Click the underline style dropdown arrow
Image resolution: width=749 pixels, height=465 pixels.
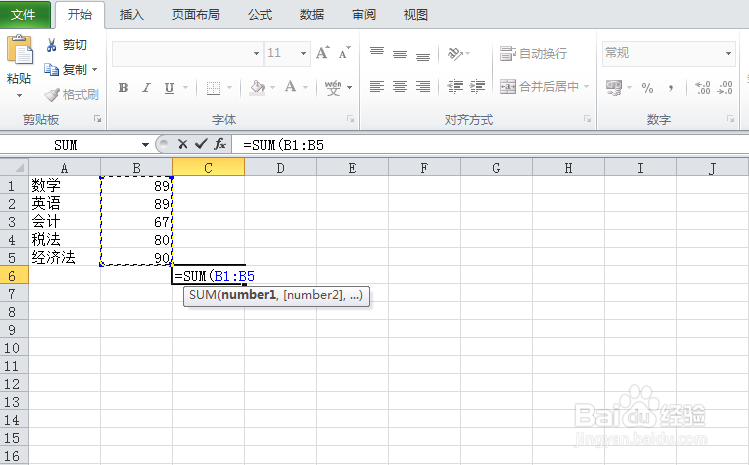click(185, 88)
